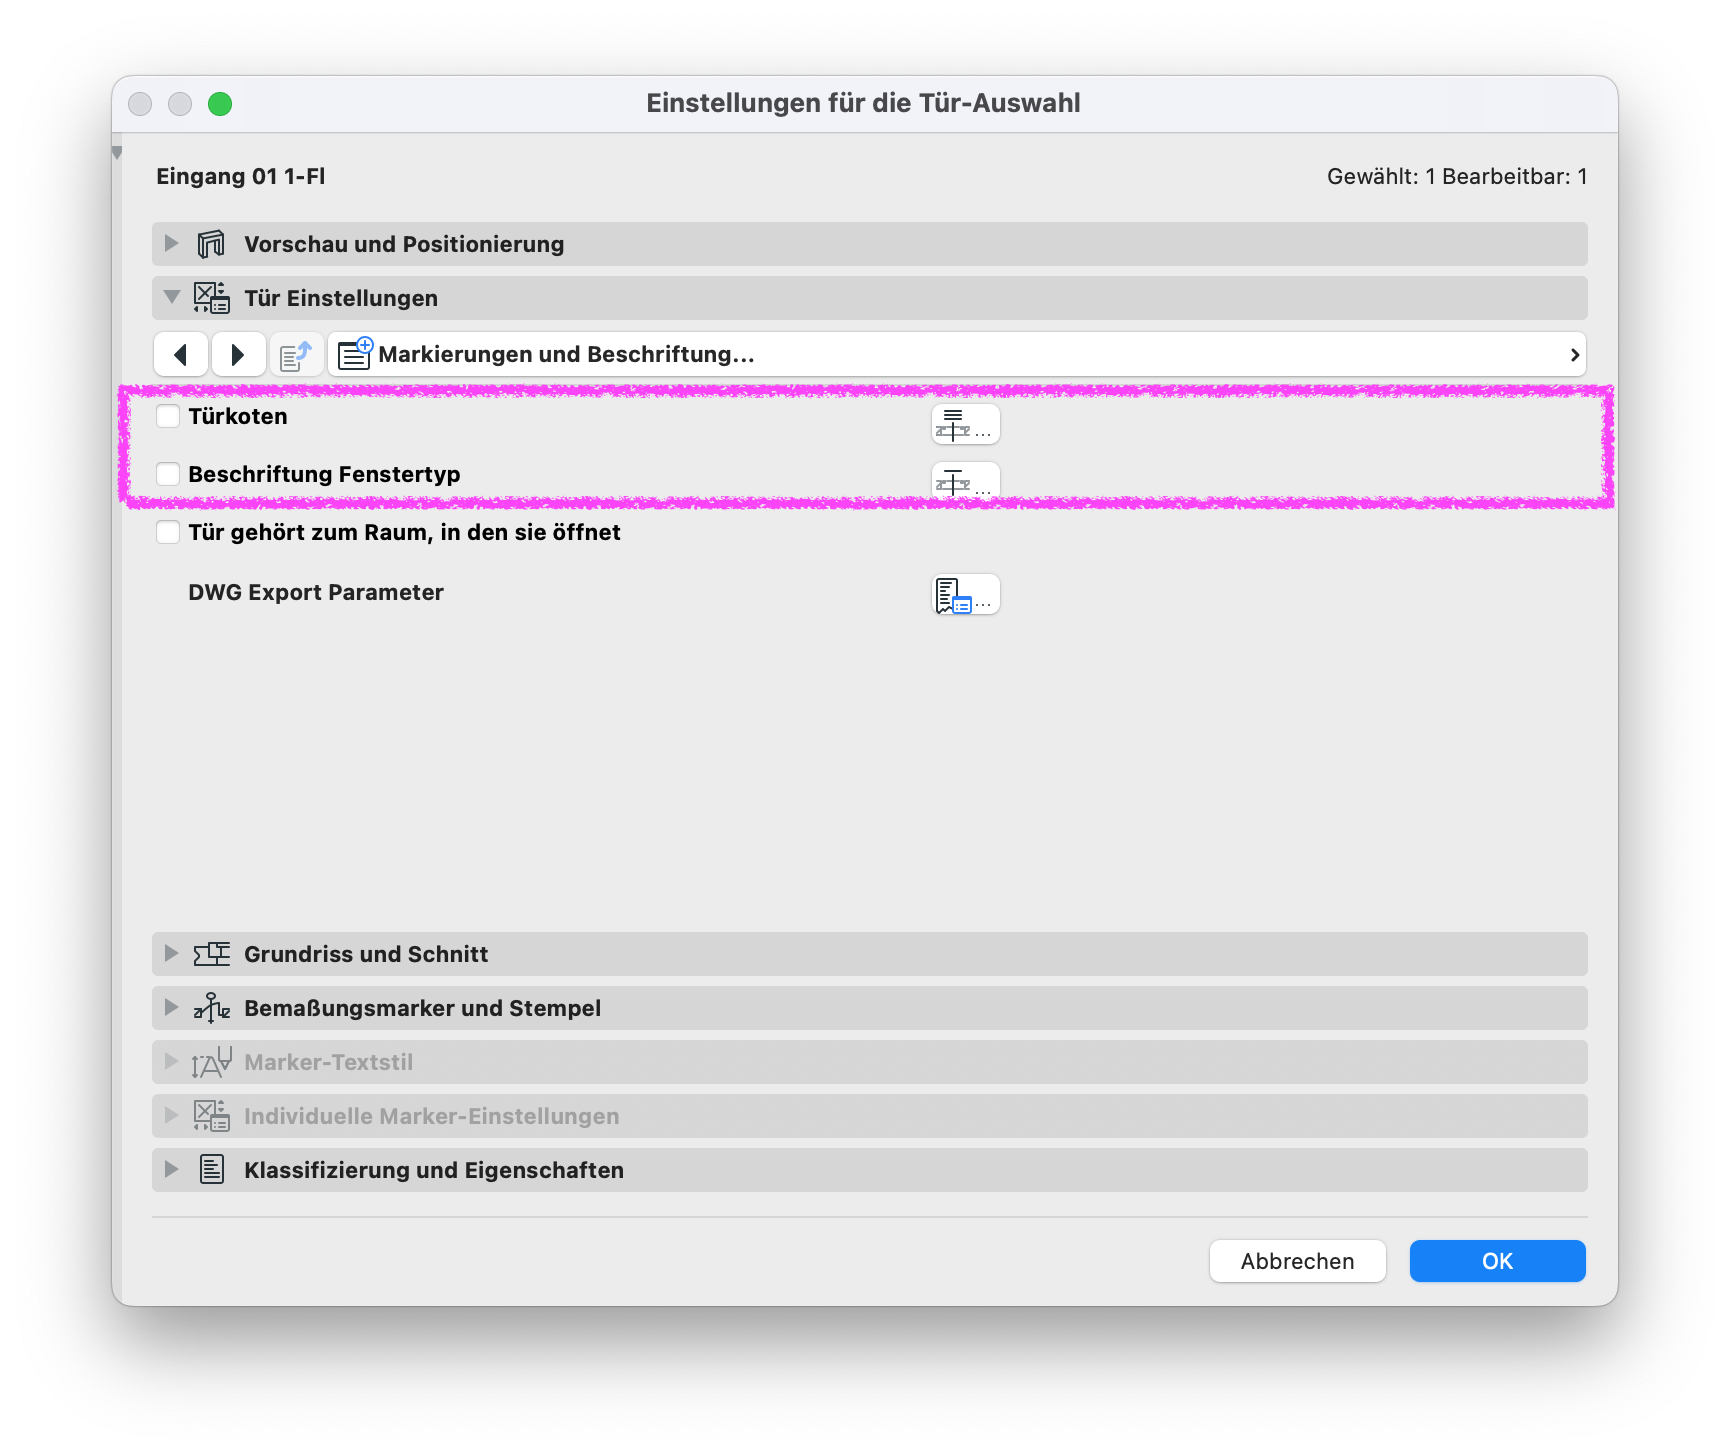The image size is (1730, 1454).
Task: Collapse the Tür Einstellungen panel triangle
Action: click(x=171, y=297)
